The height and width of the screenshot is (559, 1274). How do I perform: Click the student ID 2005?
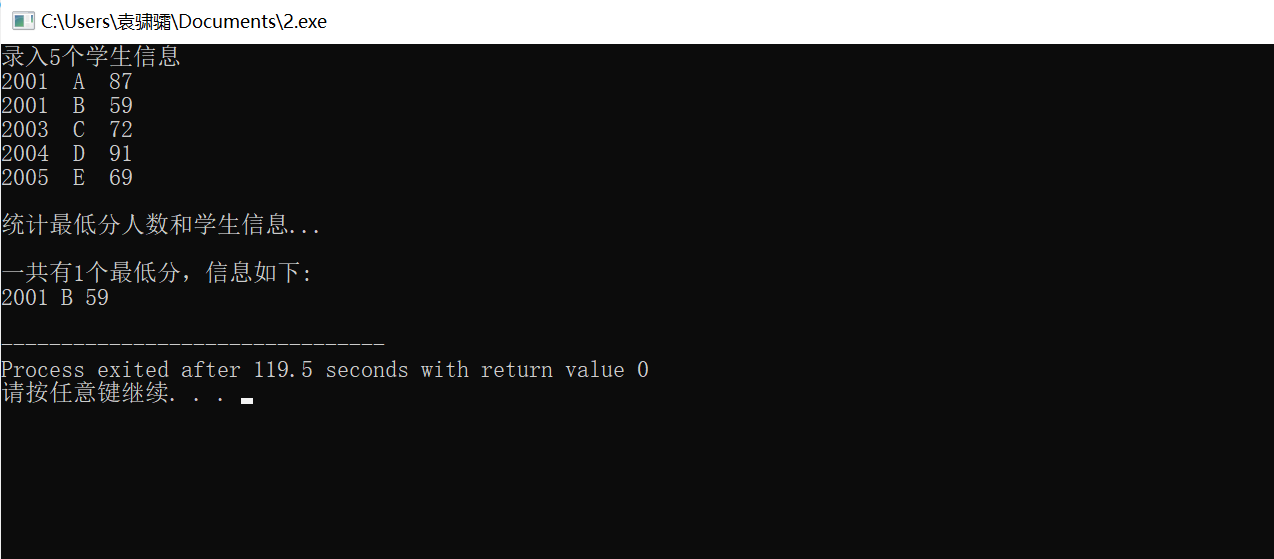[25, 178]
